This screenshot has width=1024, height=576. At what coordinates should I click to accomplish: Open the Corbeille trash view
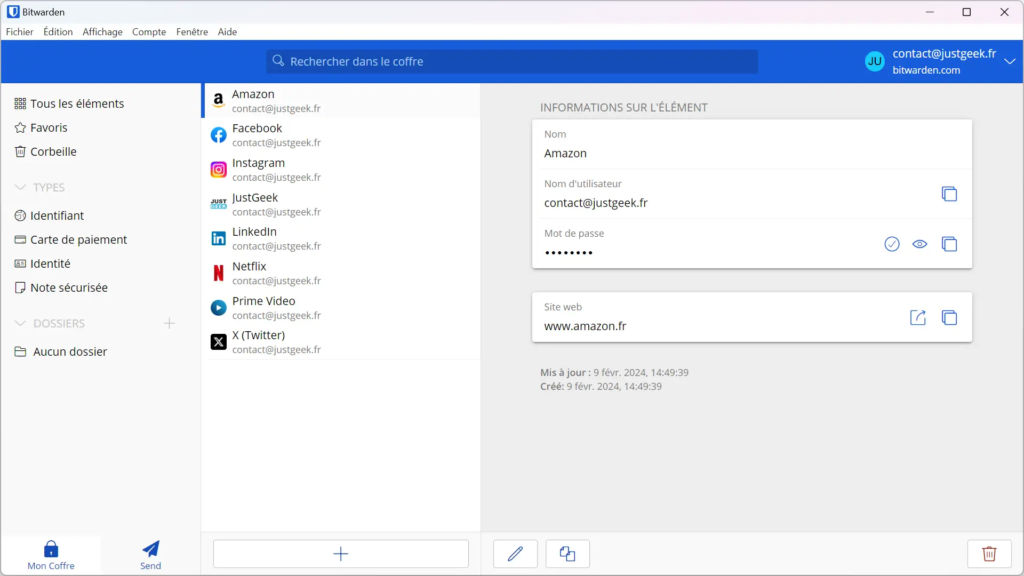pos(52,151)
